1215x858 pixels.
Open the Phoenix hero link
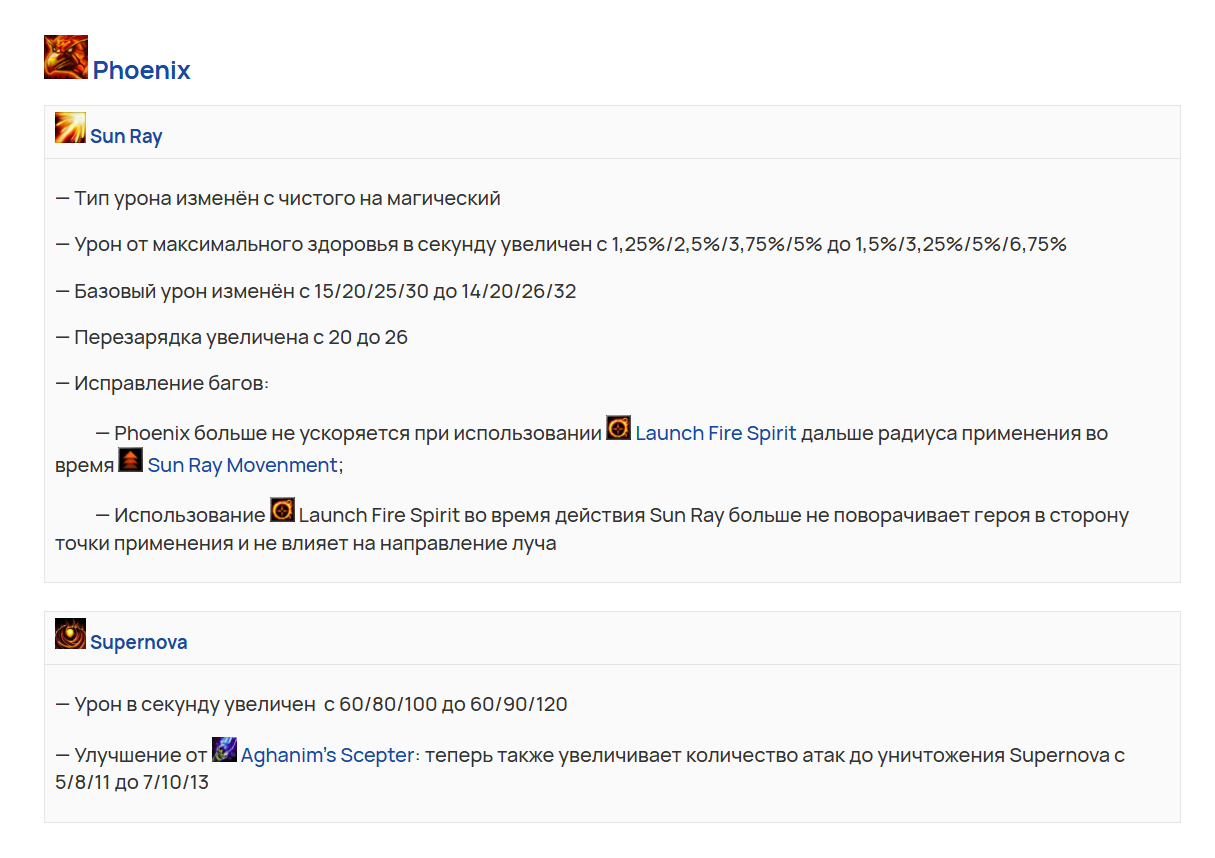(x=141, y=70)
